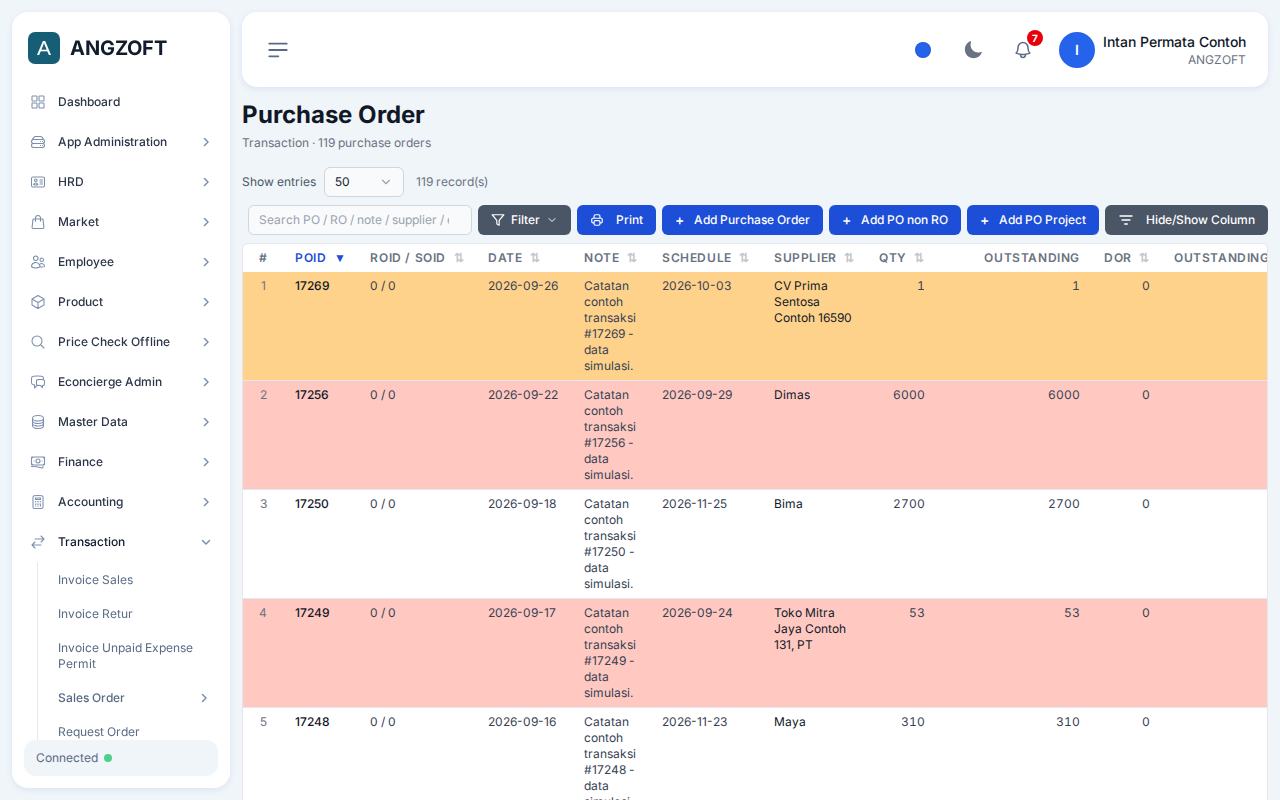1280x800 pixels.
Task: Click the Transaction arrows icon
Action: (x=38, y=542)
